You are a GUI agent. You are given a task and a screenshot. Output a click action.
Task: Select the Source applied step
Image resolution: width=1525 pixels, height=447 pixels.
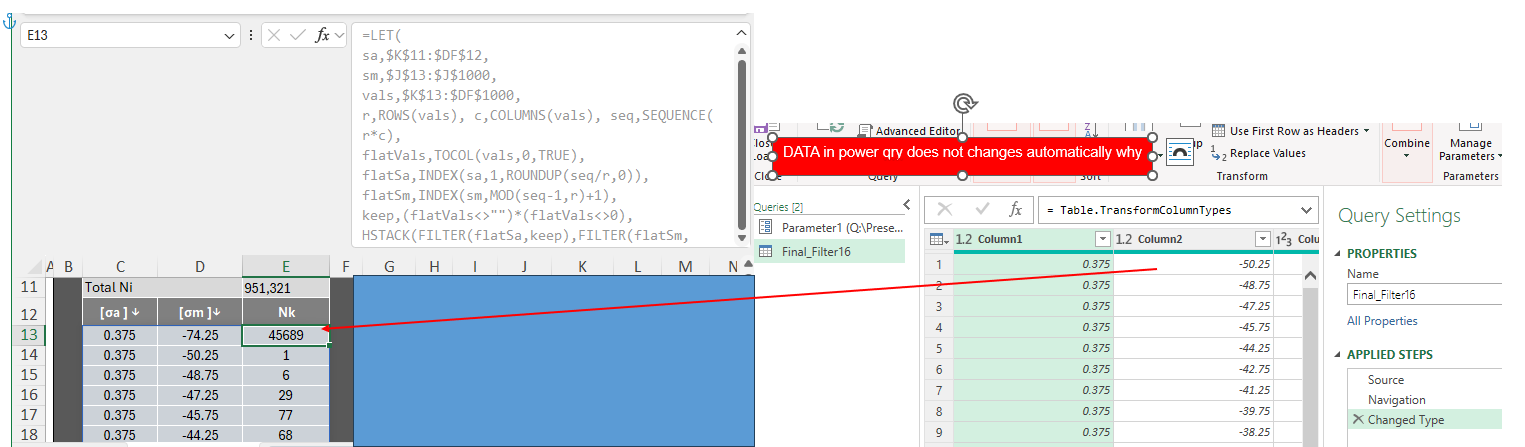coord(1424,380)
